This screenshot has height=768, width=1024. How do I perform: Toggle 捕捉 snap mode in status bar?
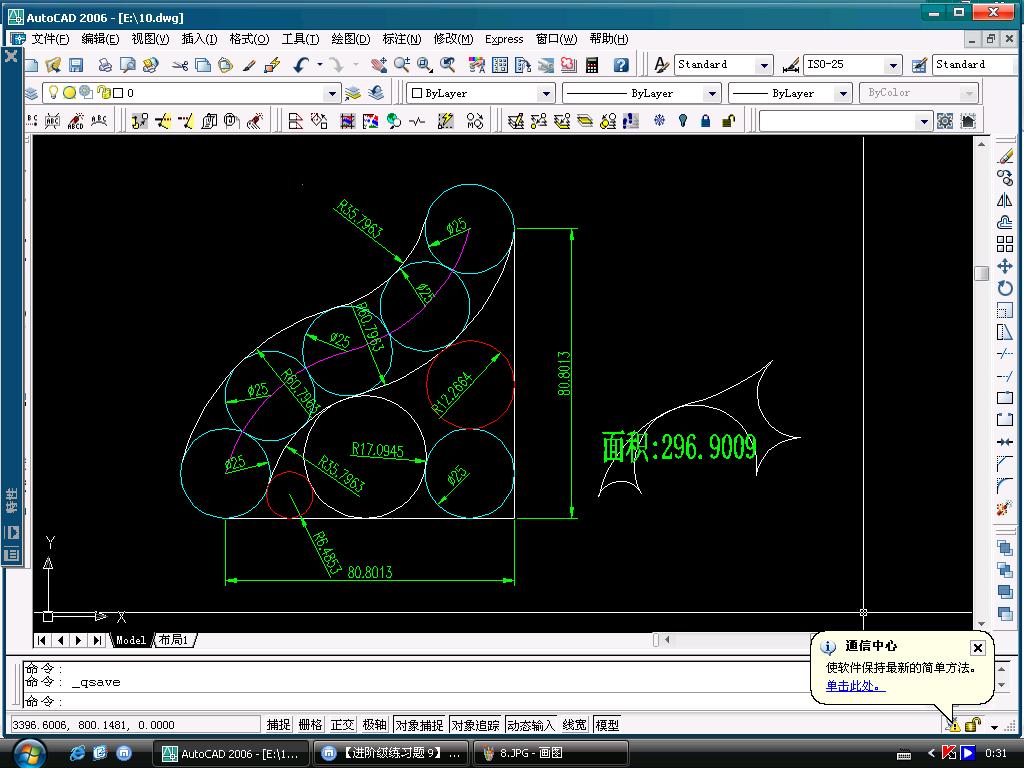coord(278,725)
